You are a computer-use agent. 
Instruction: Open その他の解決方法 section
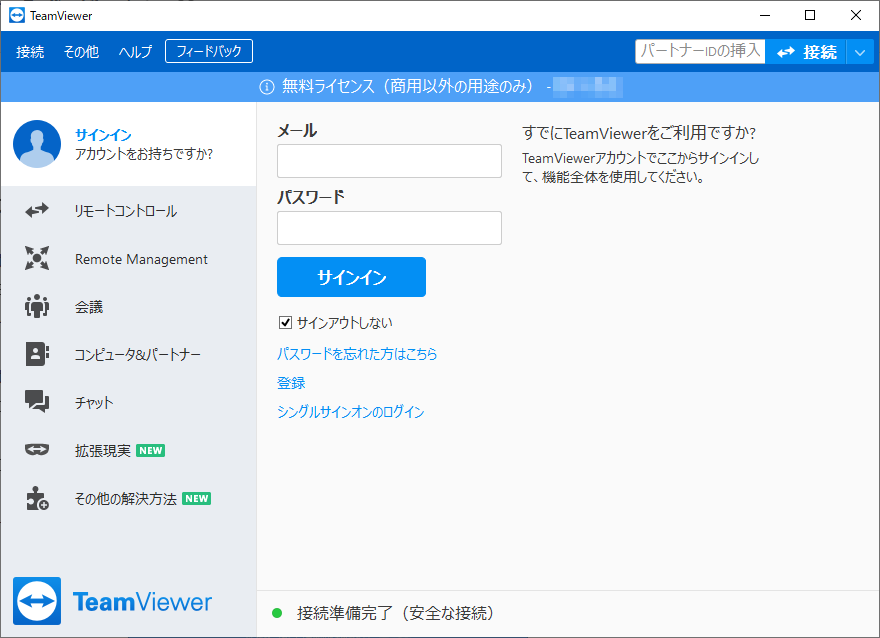129,498
